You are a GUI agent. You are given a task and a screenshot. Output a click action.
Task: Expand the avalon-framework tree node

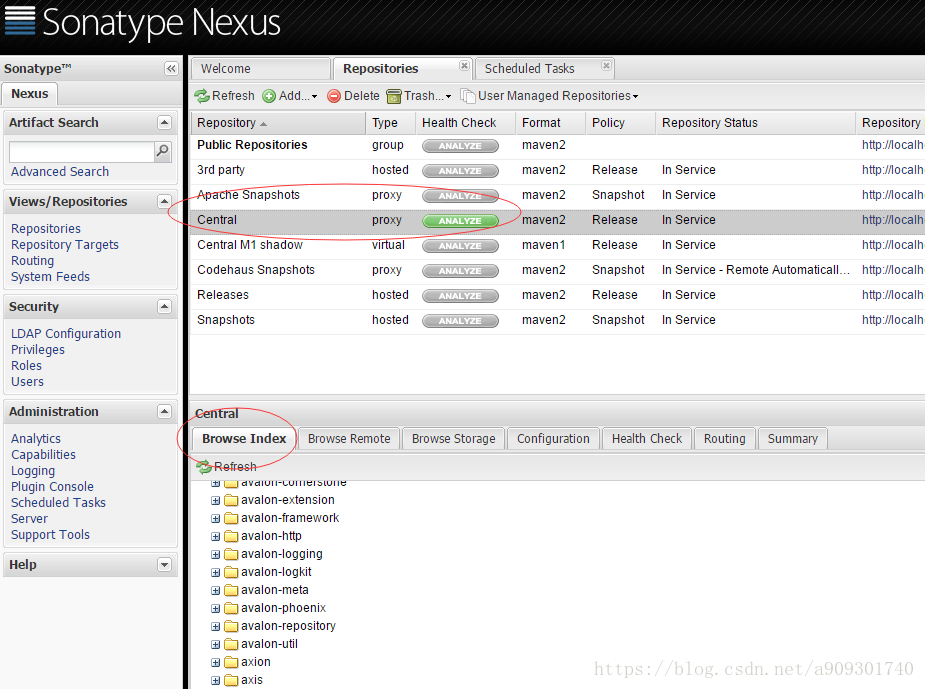[215, 519]
